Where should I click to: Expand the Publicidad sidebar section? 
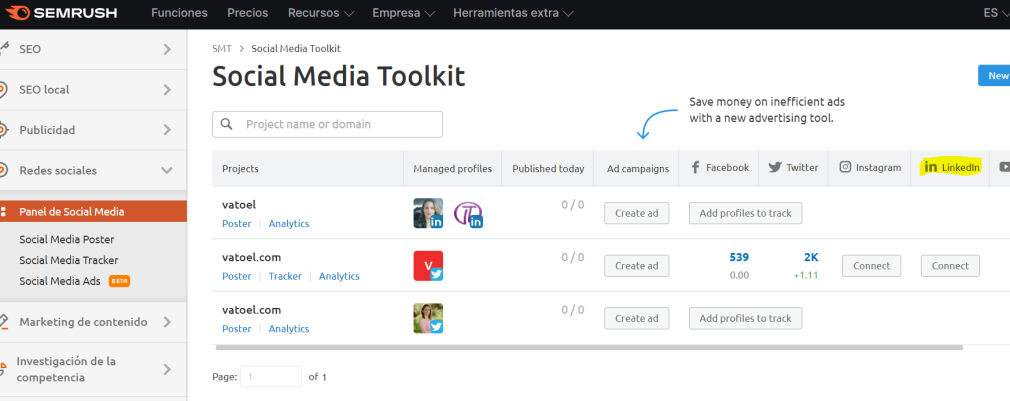[x=93, y=130]
